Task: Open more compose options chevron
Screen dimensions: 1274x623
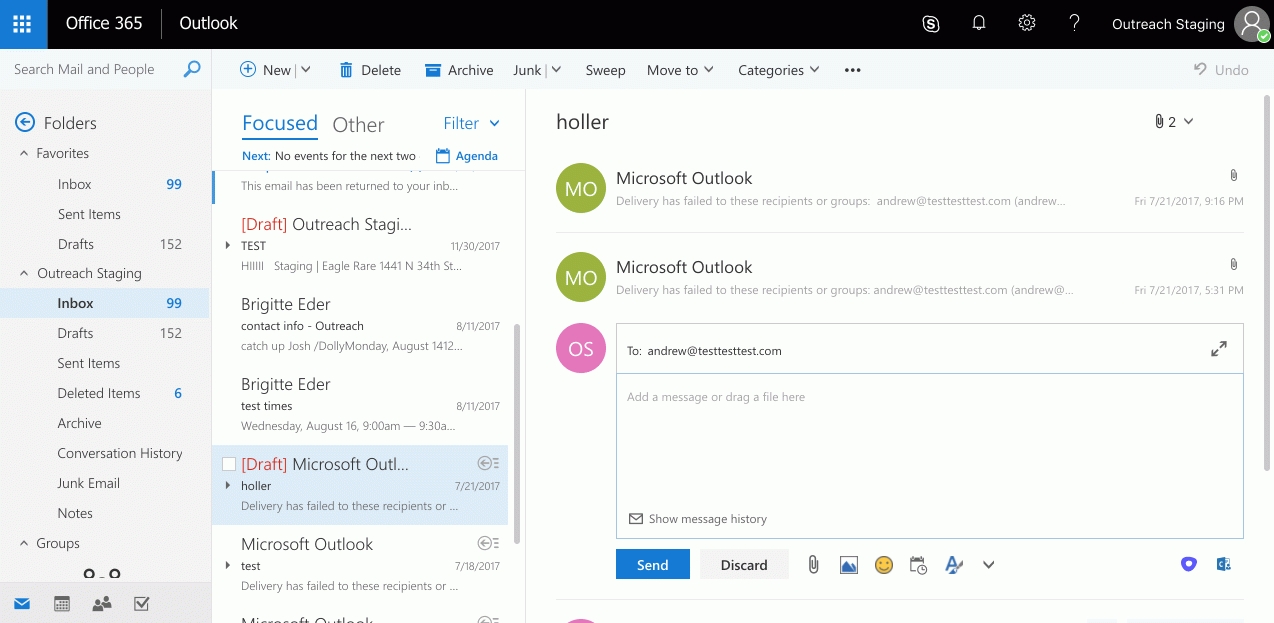Action: pos(988,565)
